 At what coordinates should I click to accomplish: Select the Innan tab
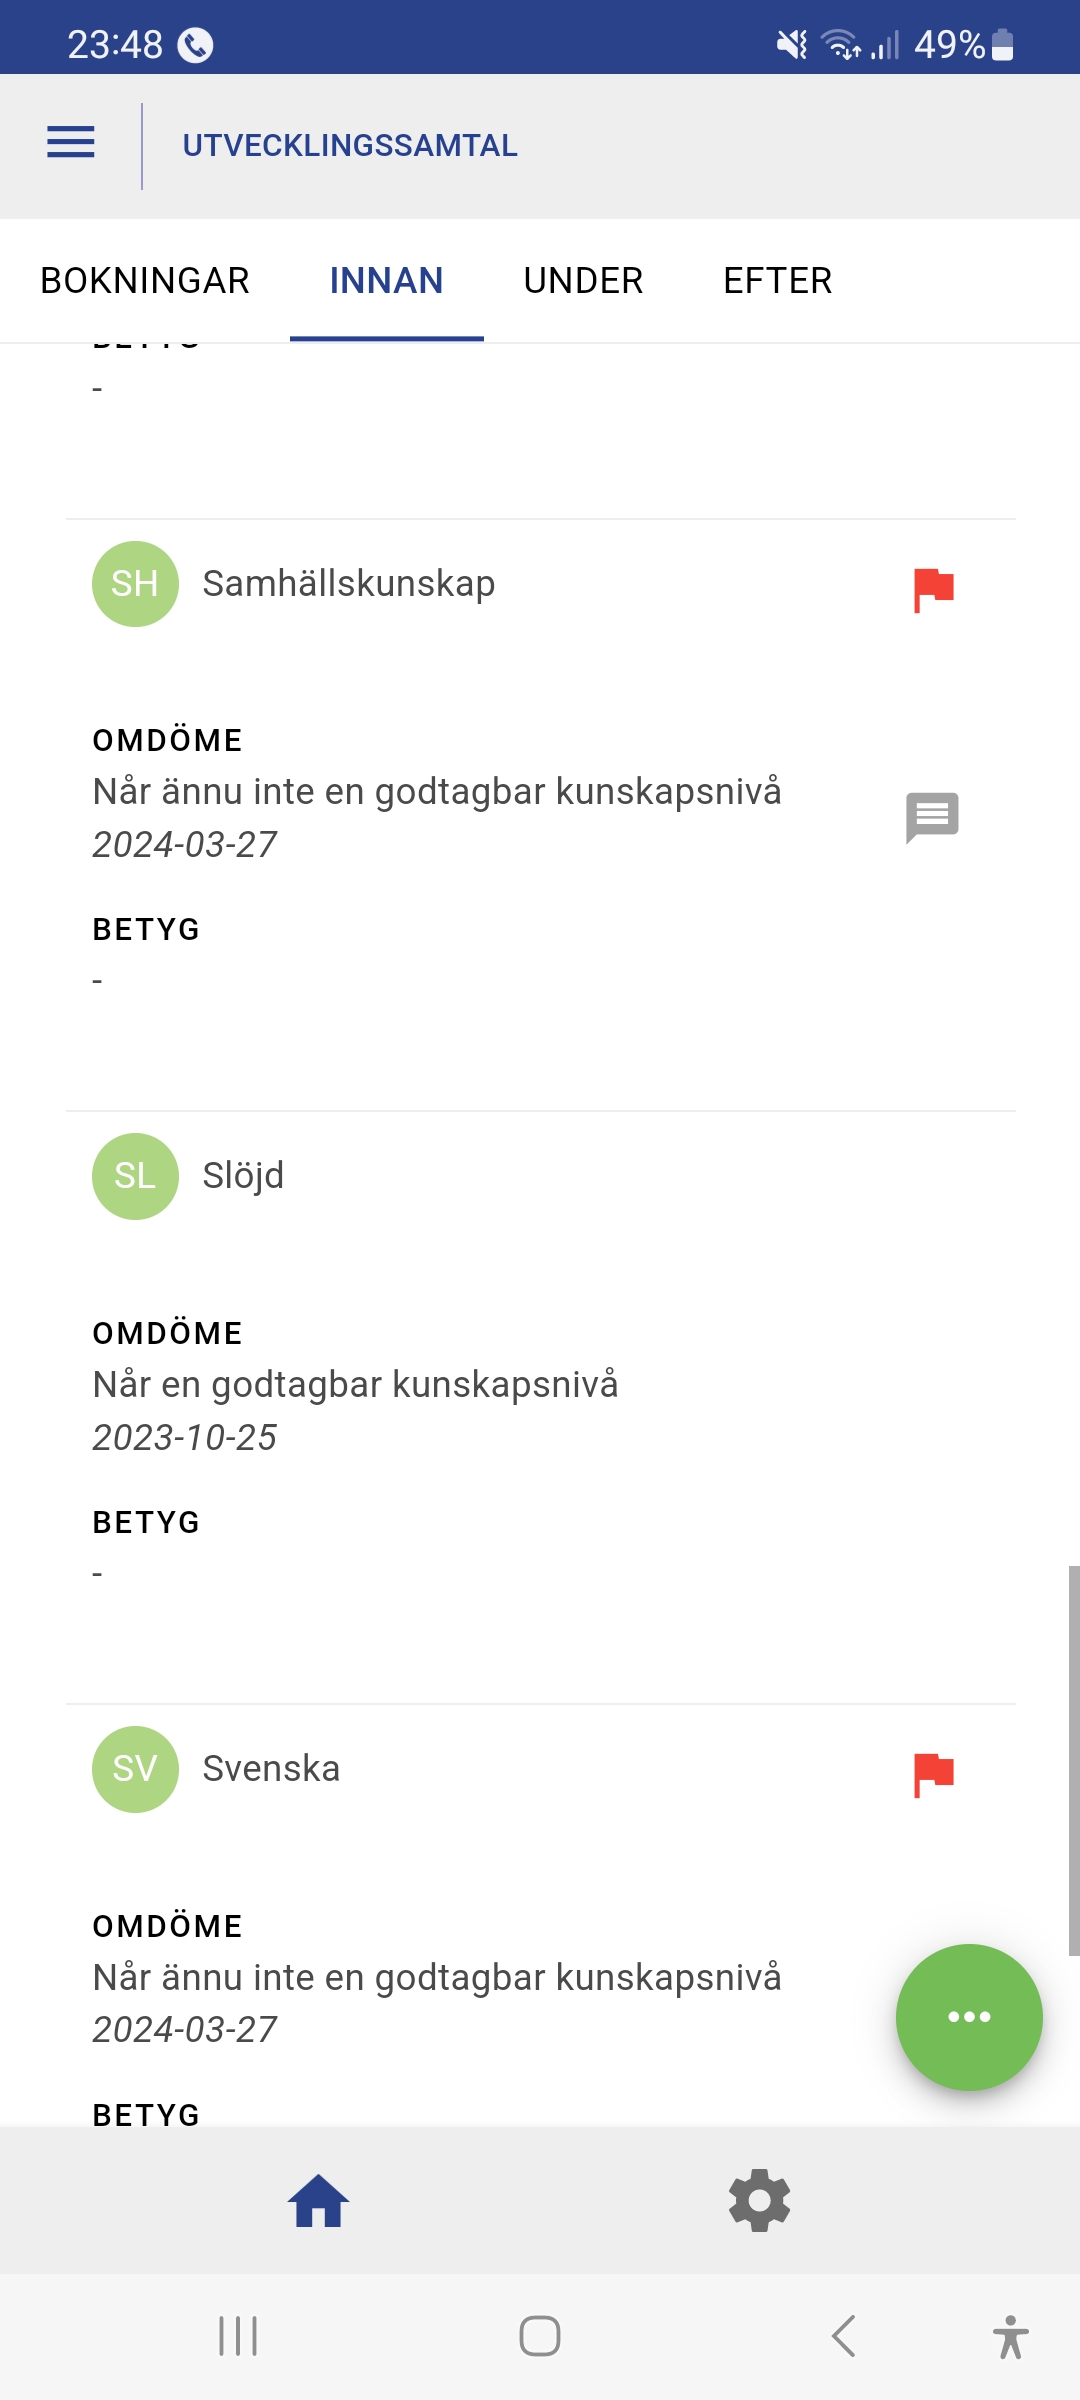386,281
